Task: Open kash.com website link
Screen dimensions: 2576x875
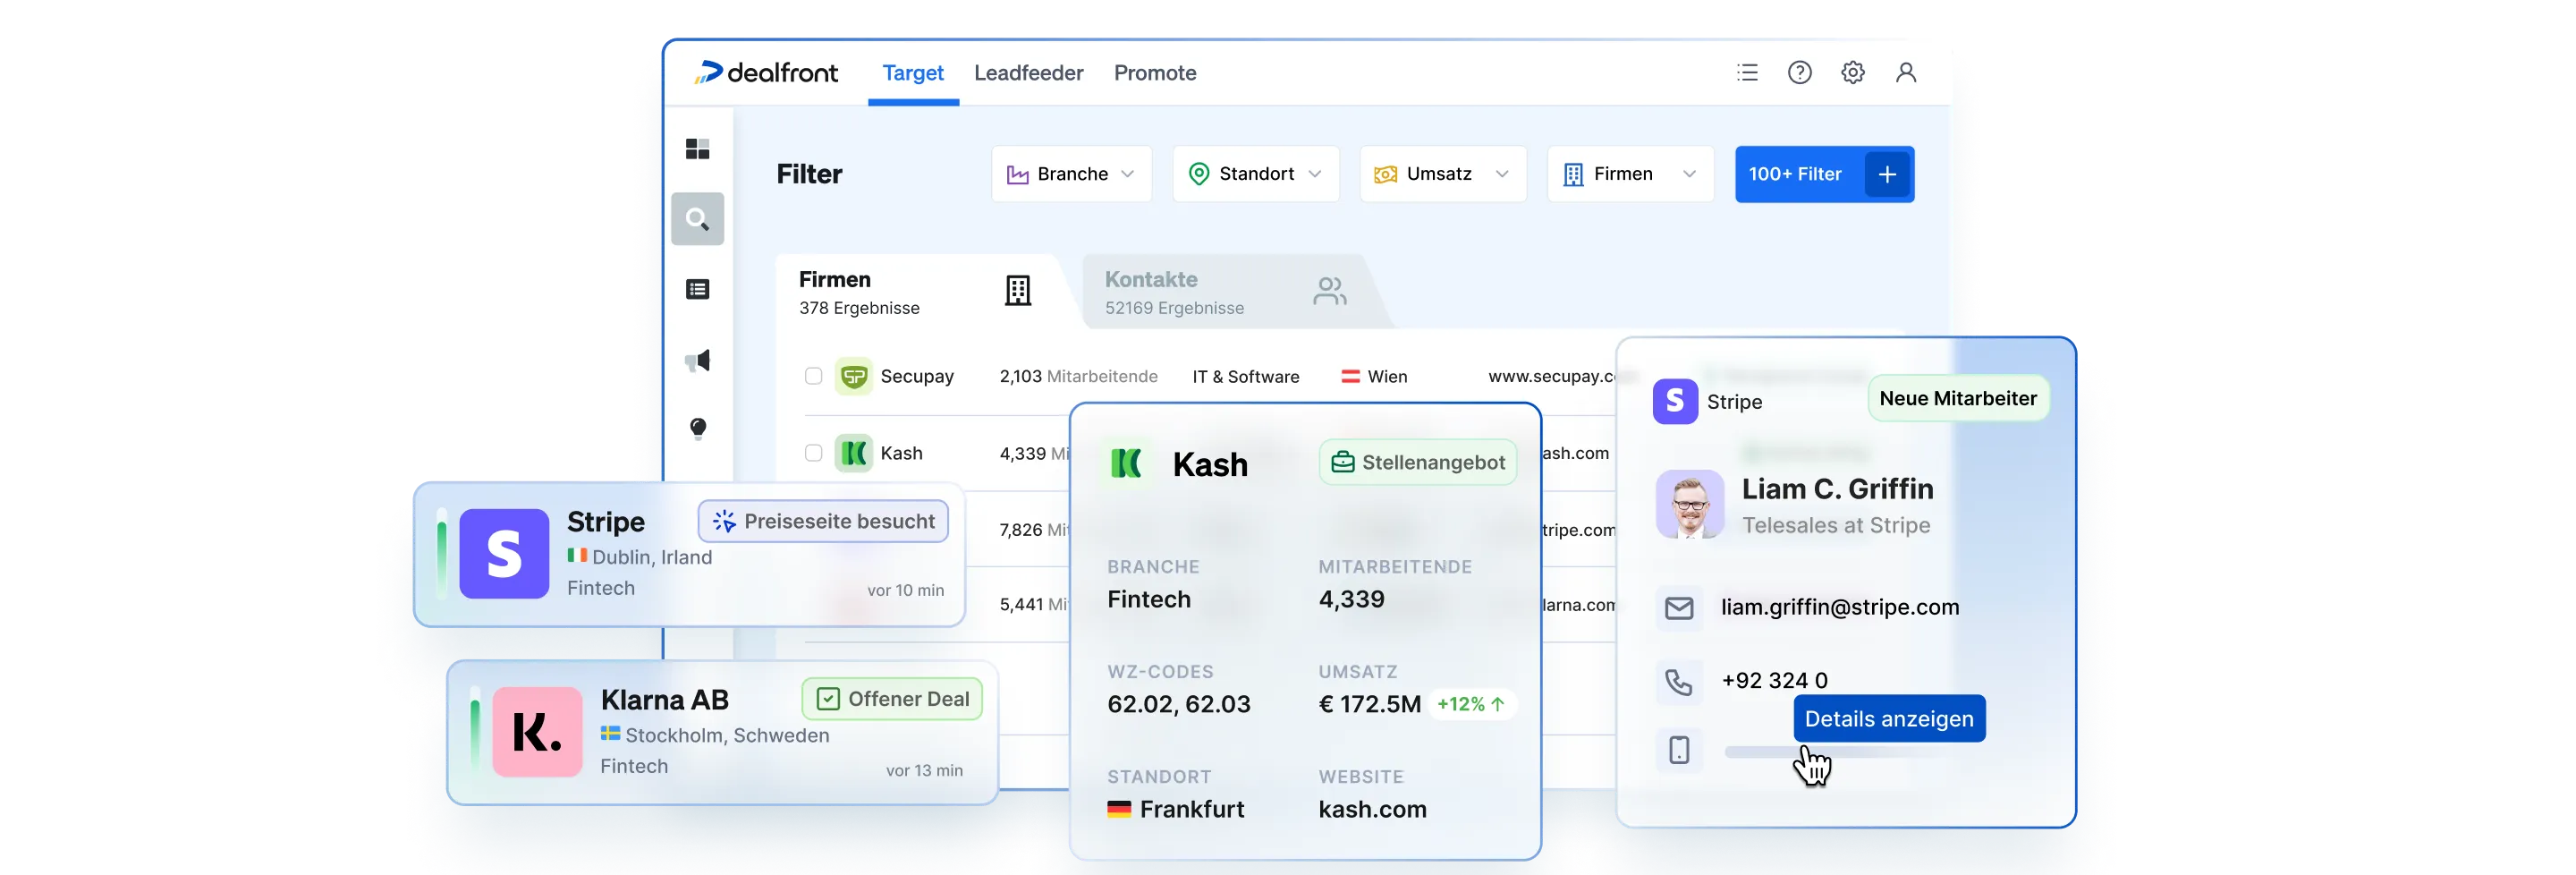Action: click(x=1372, y=809)
